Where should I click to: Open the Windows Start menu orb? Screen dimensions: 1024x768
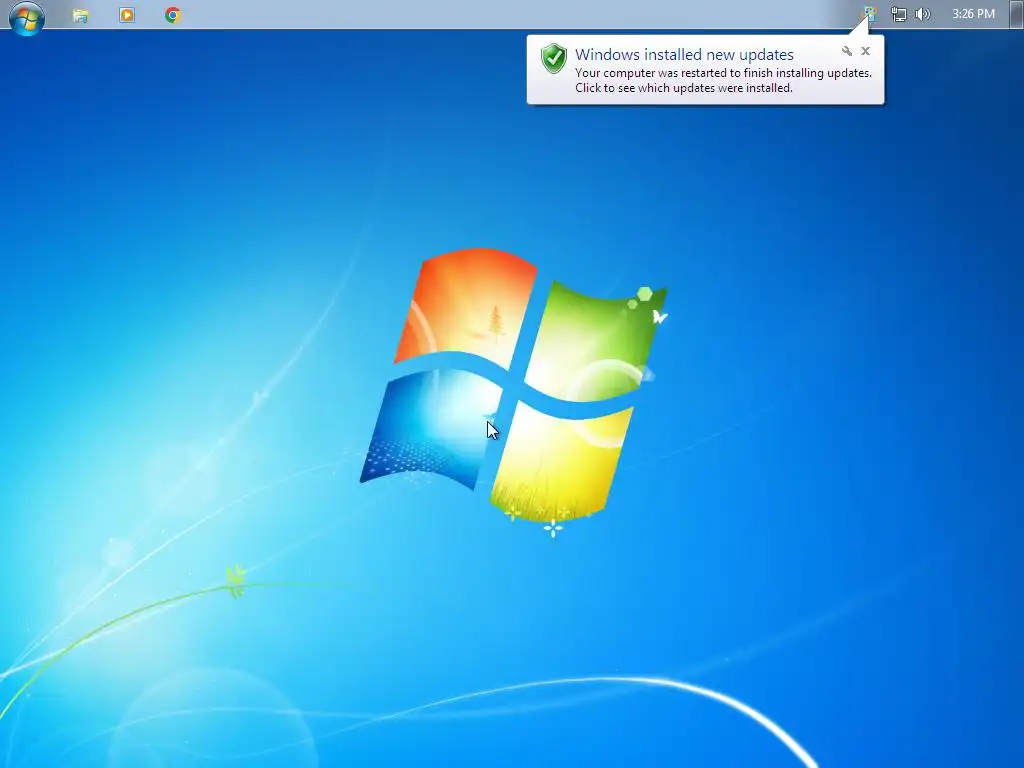tap(26, 16)
